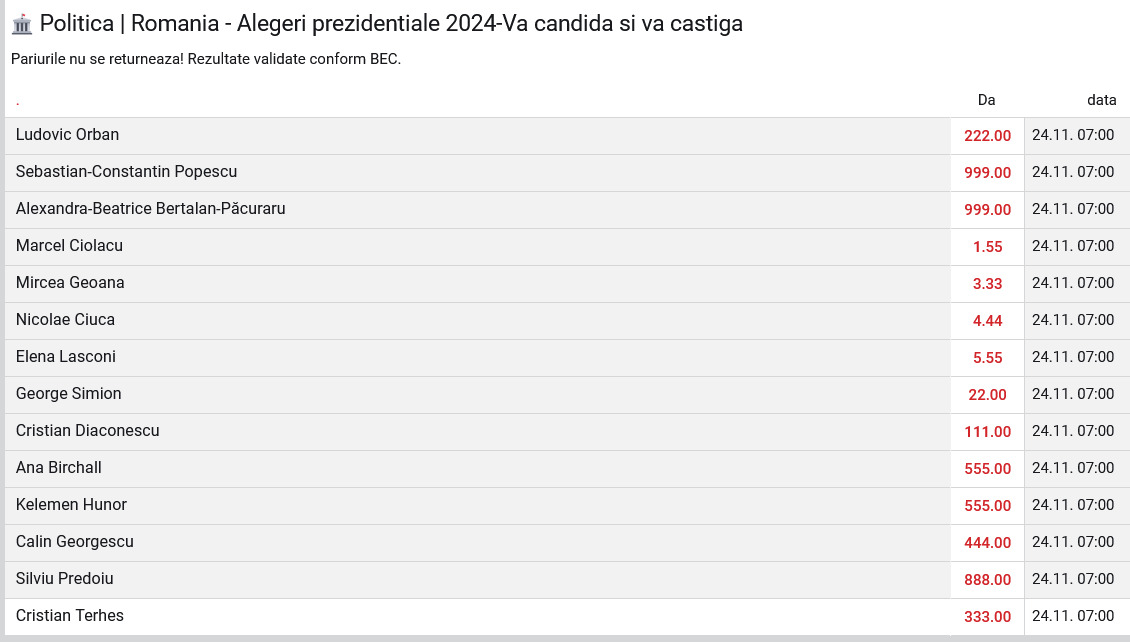Choose 999.00 odds for Alexandra-Beatrice Bertalan-Păcuraru
The height and width of the screenshot is (642, 1130).
tap(987, 210)
